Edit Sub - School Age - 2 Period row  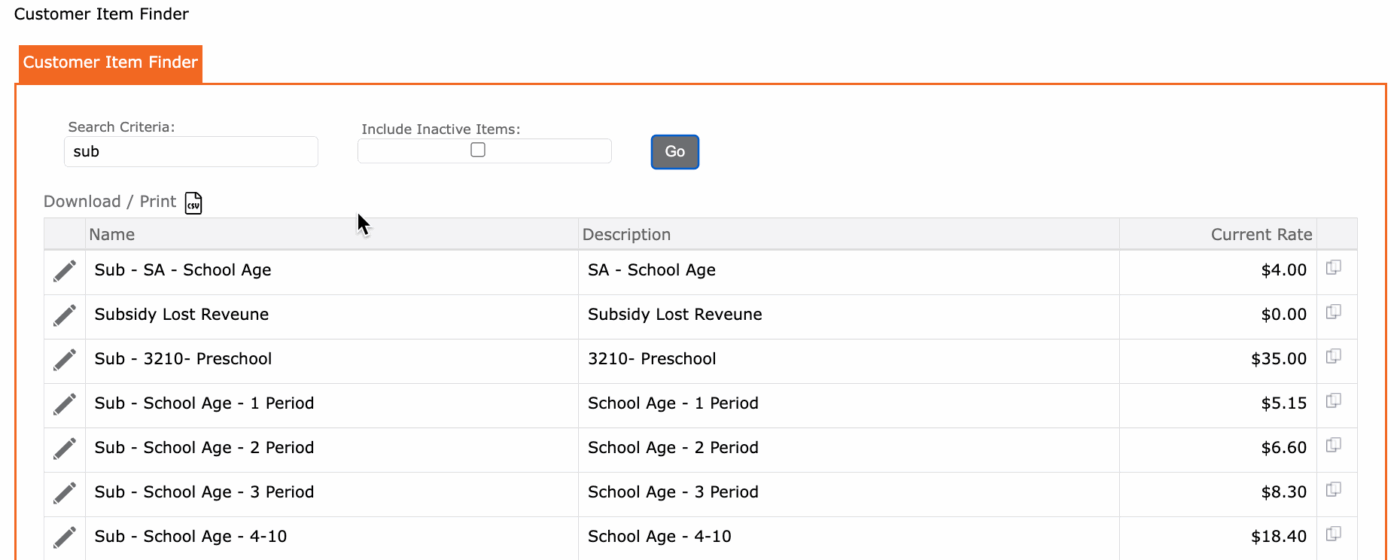coord(65,448)
